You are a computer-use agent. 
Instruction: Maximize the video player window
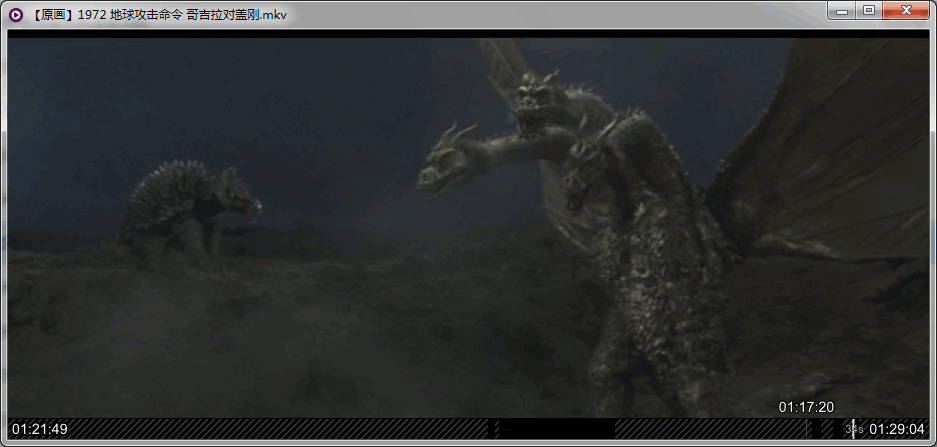tap(868, 11)
